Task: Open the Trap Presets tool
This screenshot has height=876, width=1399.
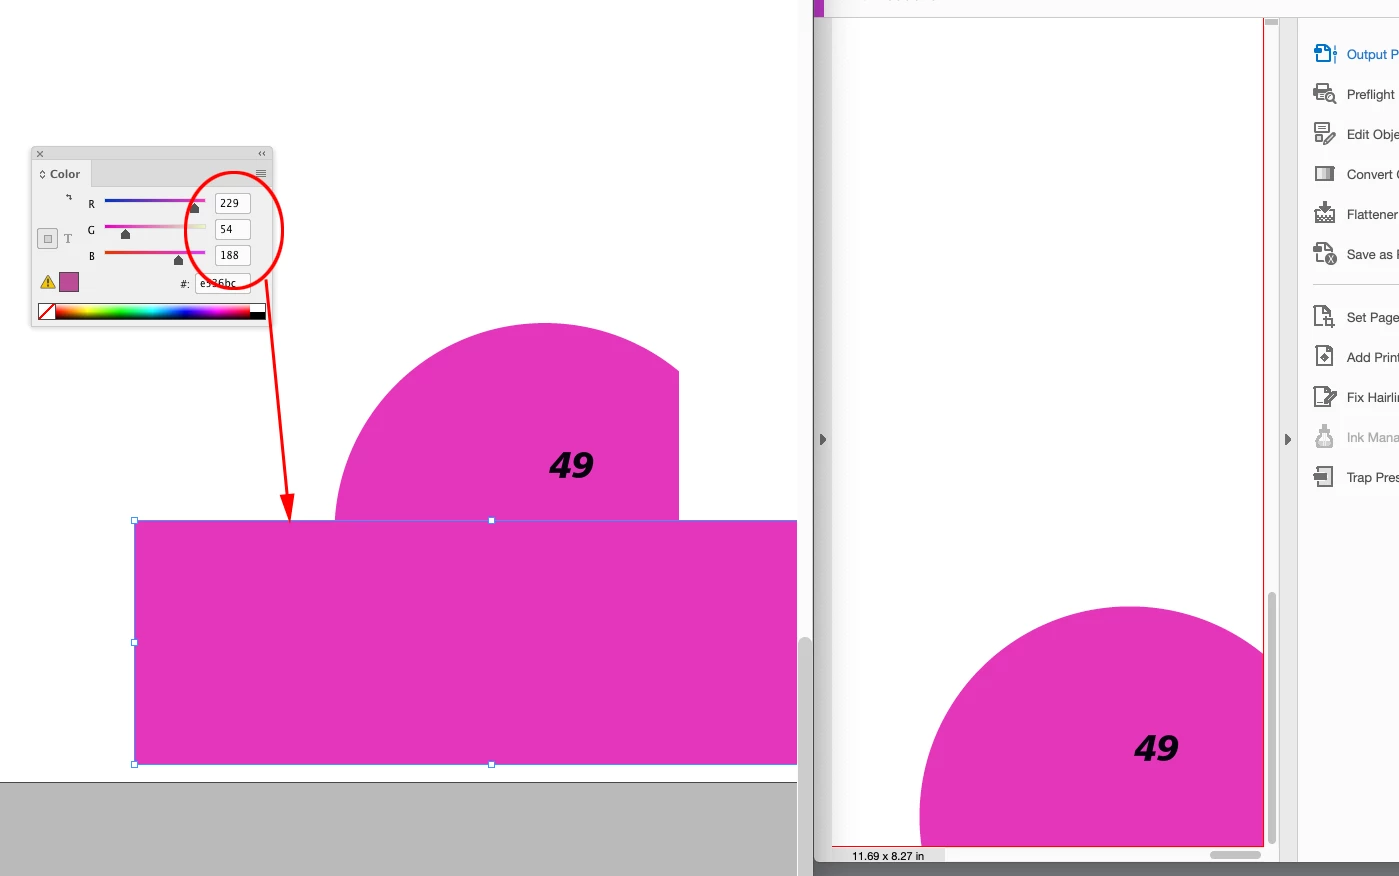Action: pyautogui.click(x=1355, y=477)
